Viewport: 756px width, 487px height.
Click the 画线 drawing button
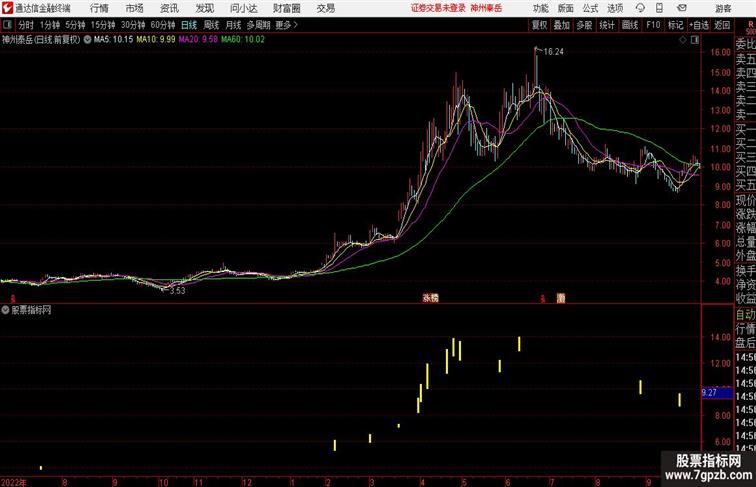(x=630, y=25)
